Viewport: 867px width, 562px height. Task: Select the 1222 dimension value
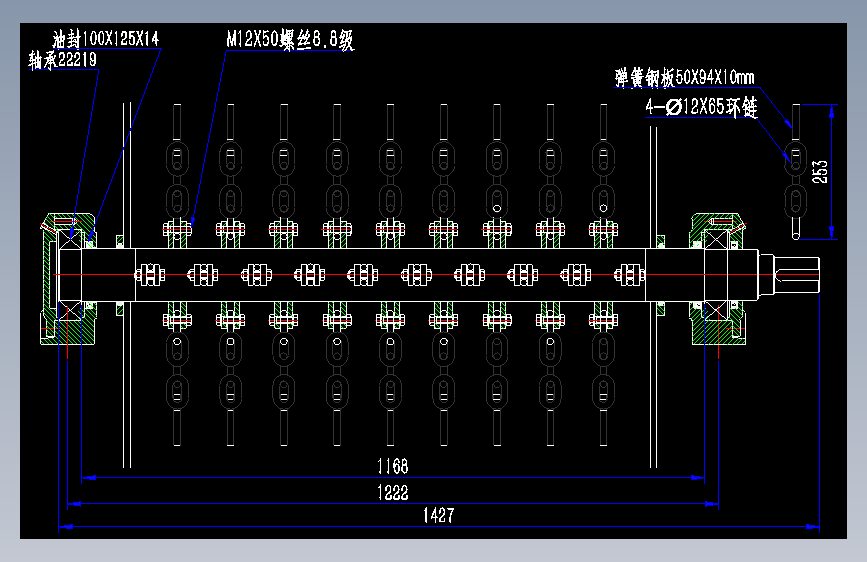(x=393, y=492)
